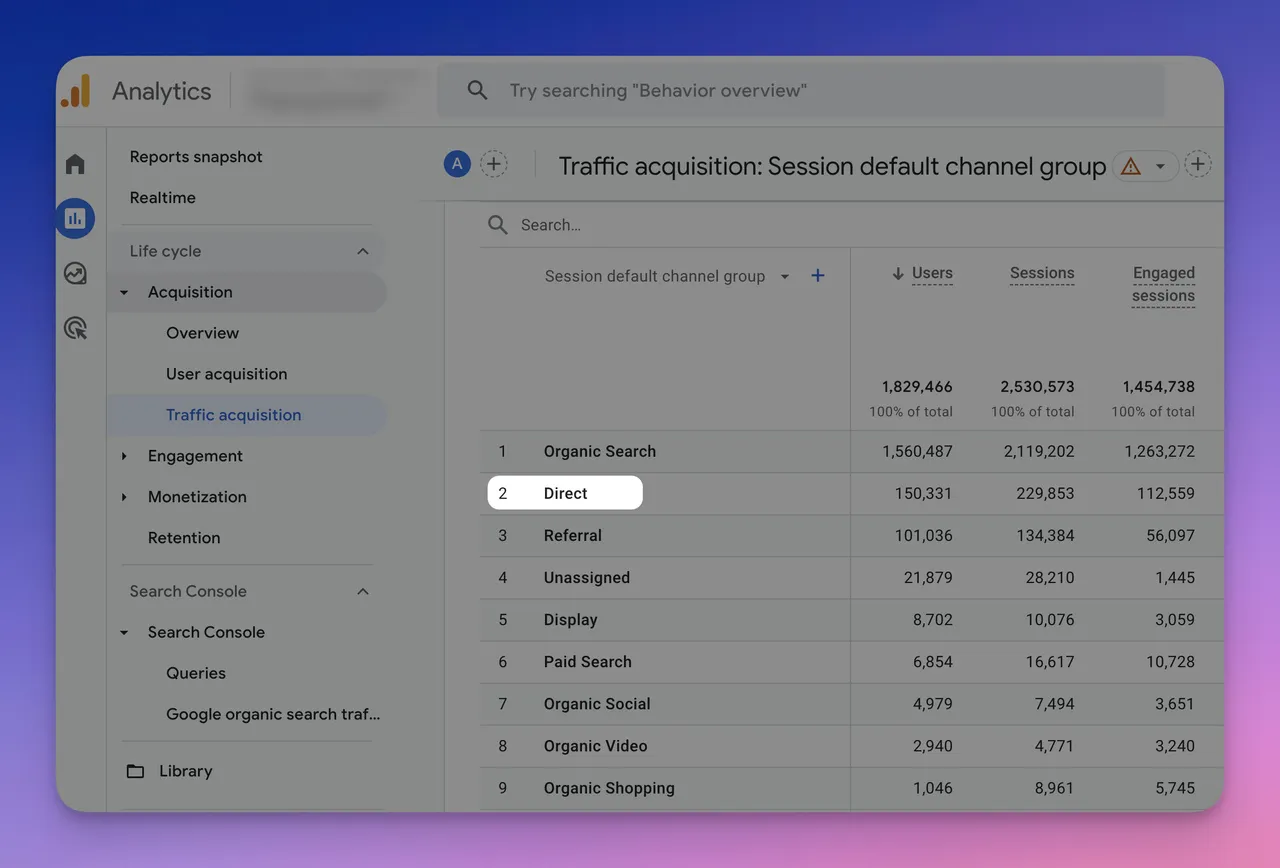Click dashed plus icon right of report title
This screenshot has width=1280, height=868.
click(1198, 165)
